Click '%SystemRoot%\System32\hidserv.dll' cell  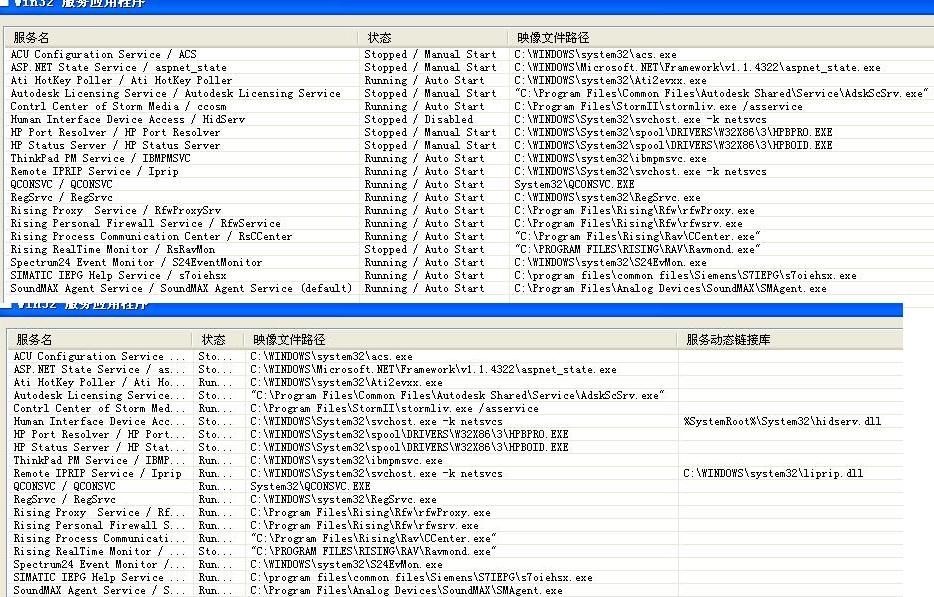coord(782,421)
